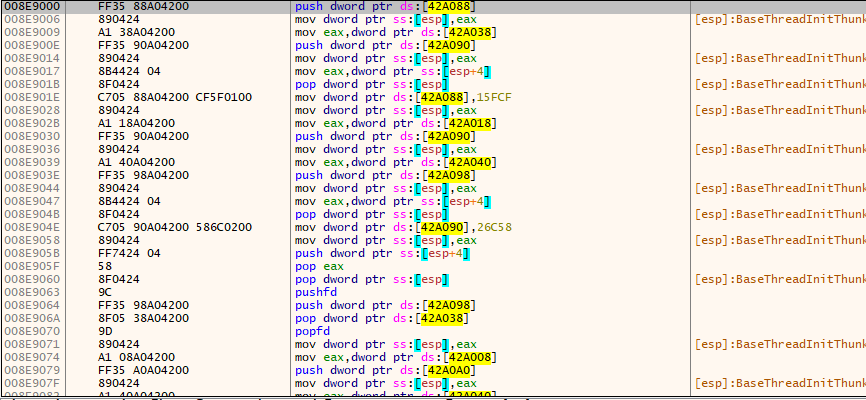
Task: Click opcode bytes A1 40A04200
Action: click(x=136, y=162)
